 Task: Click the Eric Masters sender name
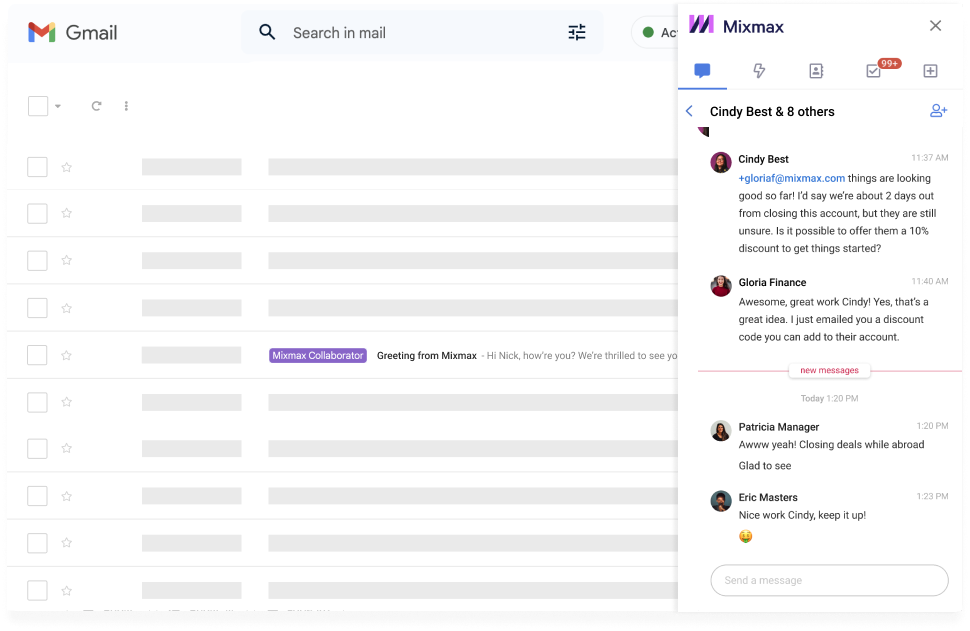tap(768, 497)
